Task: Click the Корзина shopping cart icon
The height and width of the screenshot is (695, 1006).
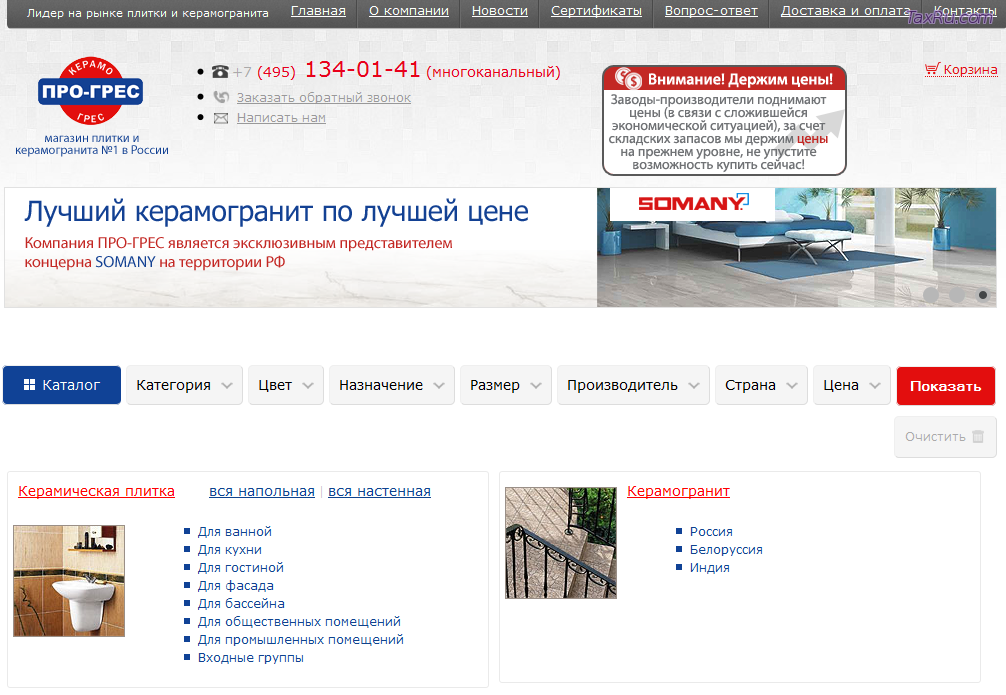Action: (930, 69)
